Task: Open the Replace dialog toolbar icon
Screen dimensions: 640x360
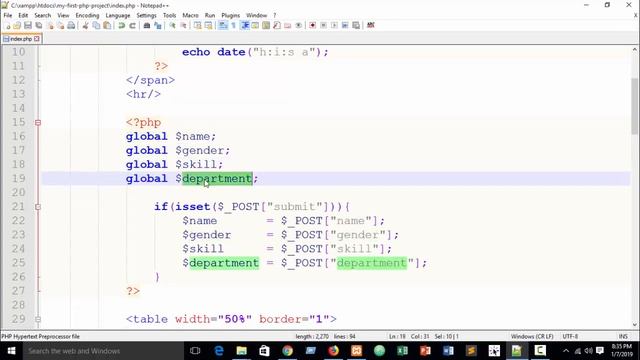Action: click(x=158, y=25)
